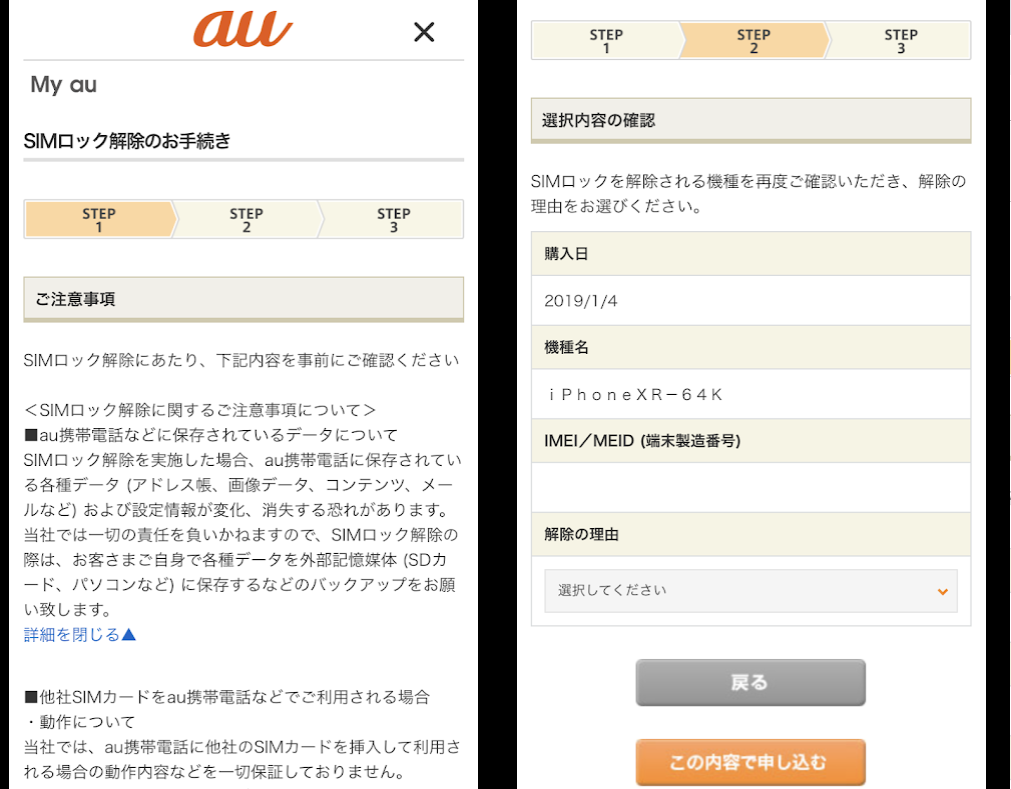
Task: Collapse details via 詳細を閉じる link
Action: (80, 634)
